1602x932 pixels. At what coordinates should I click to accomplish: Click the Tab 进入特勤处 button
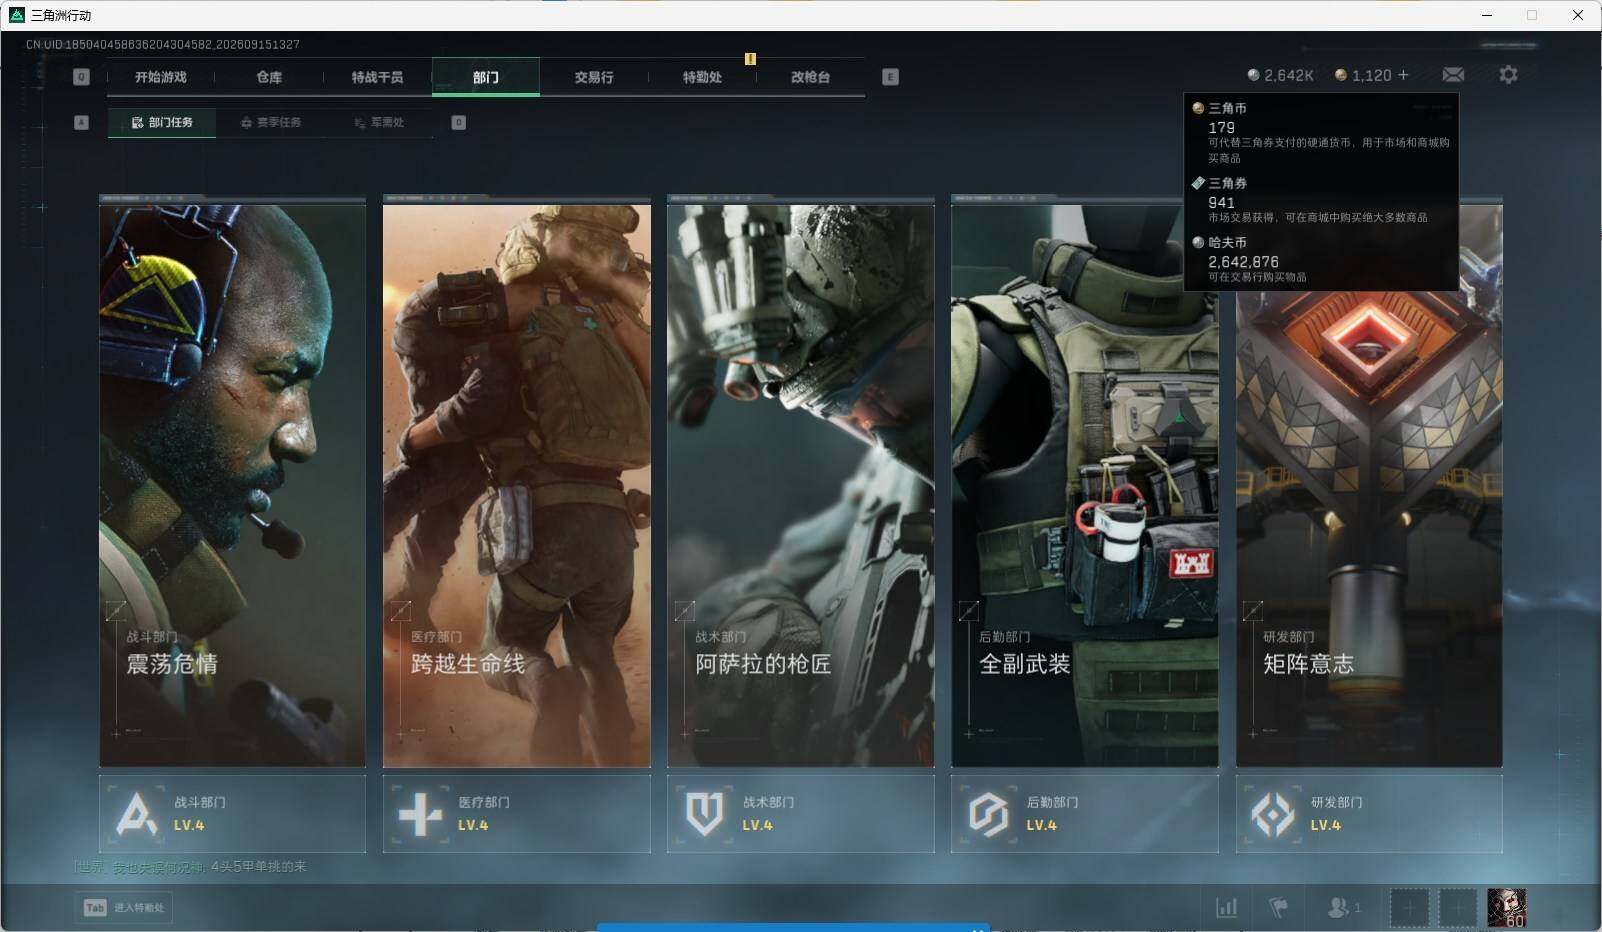click(123, 907)
